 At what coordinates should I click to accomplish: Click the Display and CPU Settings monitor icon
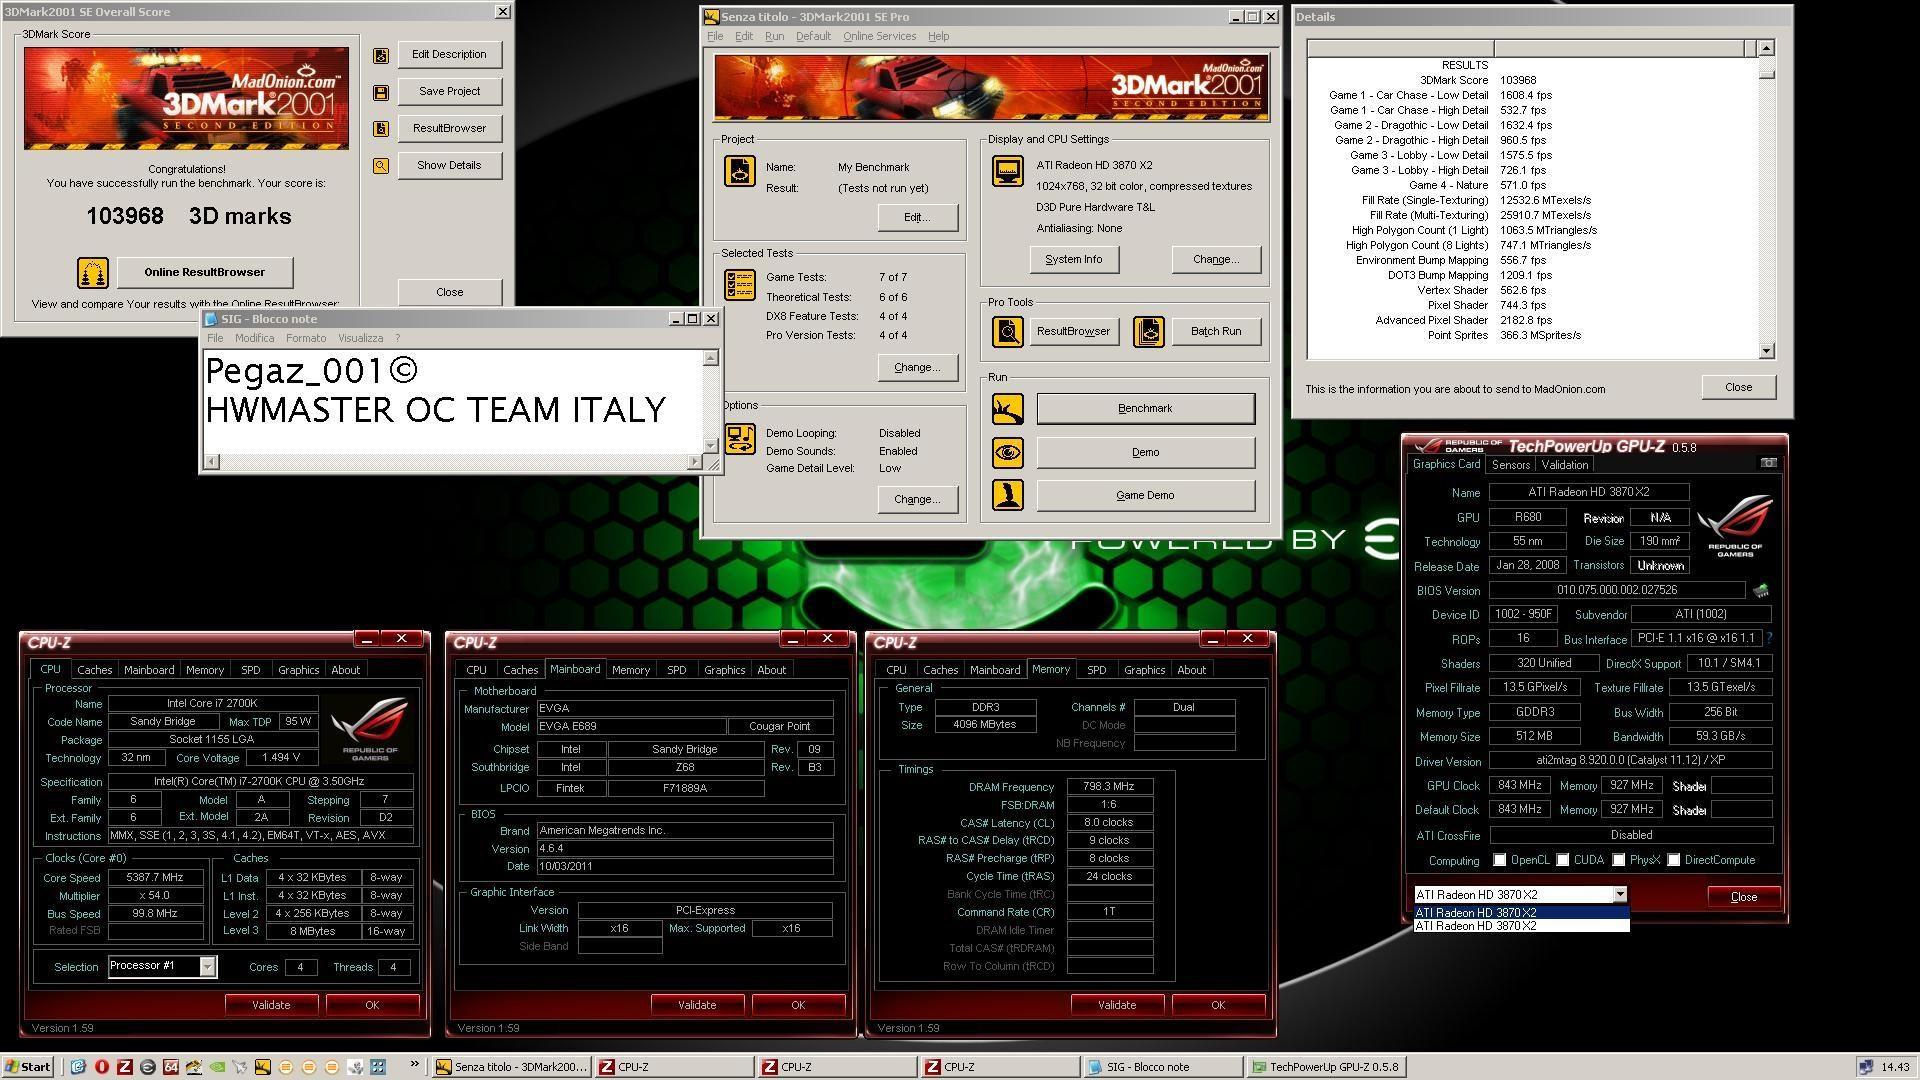(x=1008, y=171)
